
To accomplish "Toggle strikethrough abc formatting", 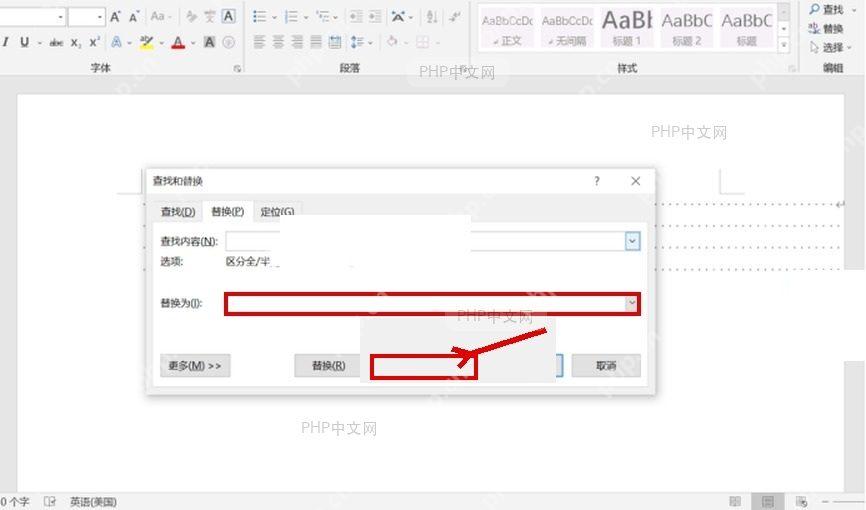I will [x=56, y=43].
